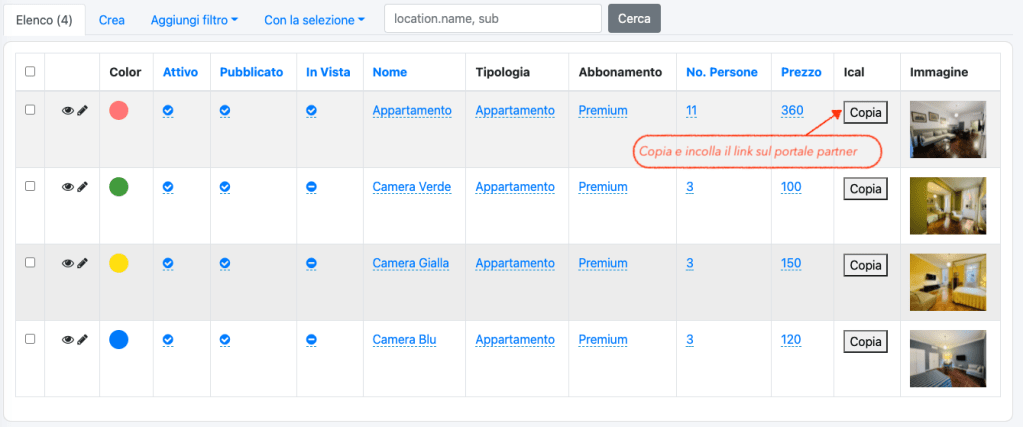1023x427 pixels.
Task: Click the yellow color circle for Camera Gialla
Action: tap(119, 263)
